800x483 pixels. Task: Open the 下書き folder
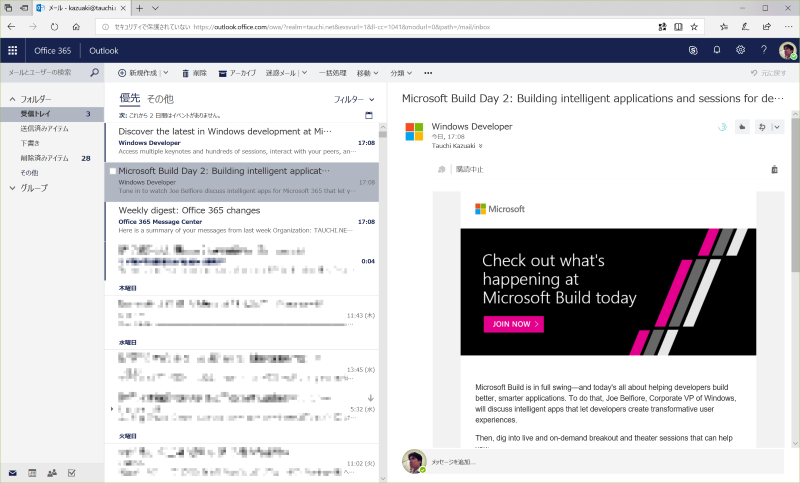coord(30,143)
